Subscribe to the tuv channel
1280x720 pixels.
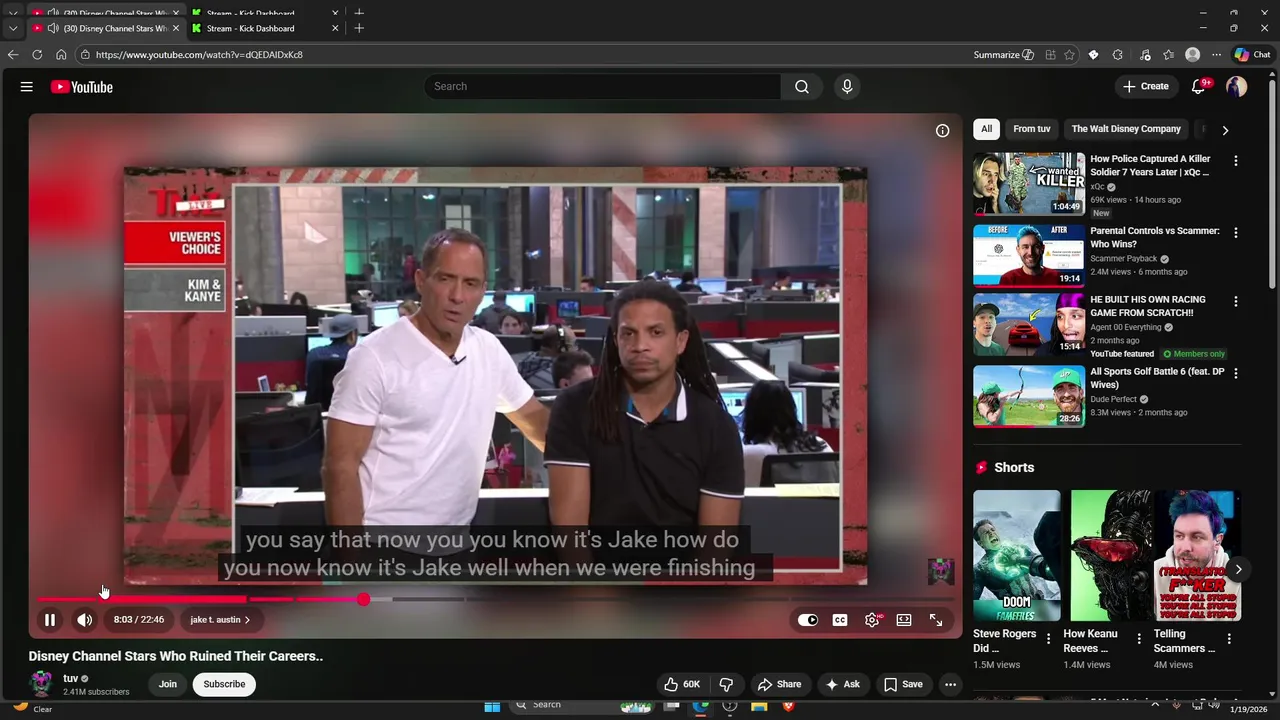[x=224, y=684]
